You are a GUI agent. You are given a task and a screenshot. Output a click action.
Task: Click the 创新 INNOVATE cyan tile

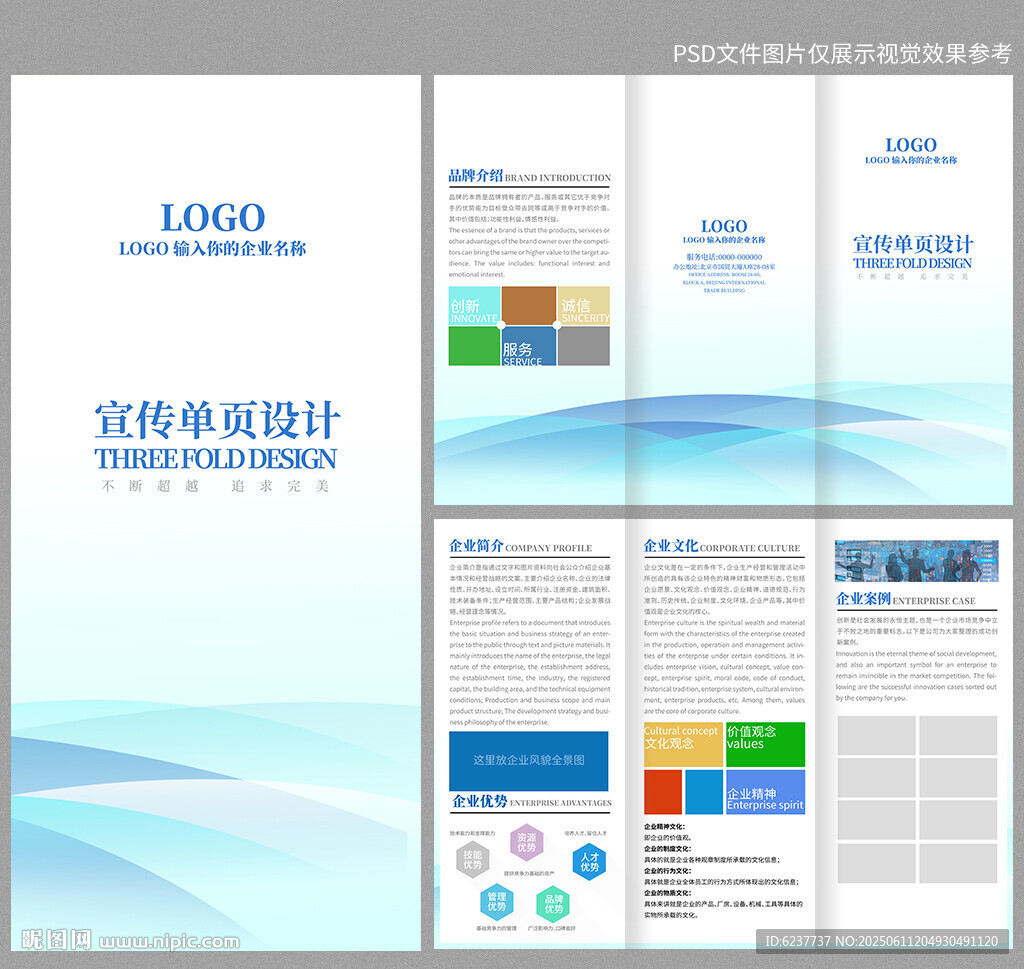pyautogui.click(x=474, y=306)
